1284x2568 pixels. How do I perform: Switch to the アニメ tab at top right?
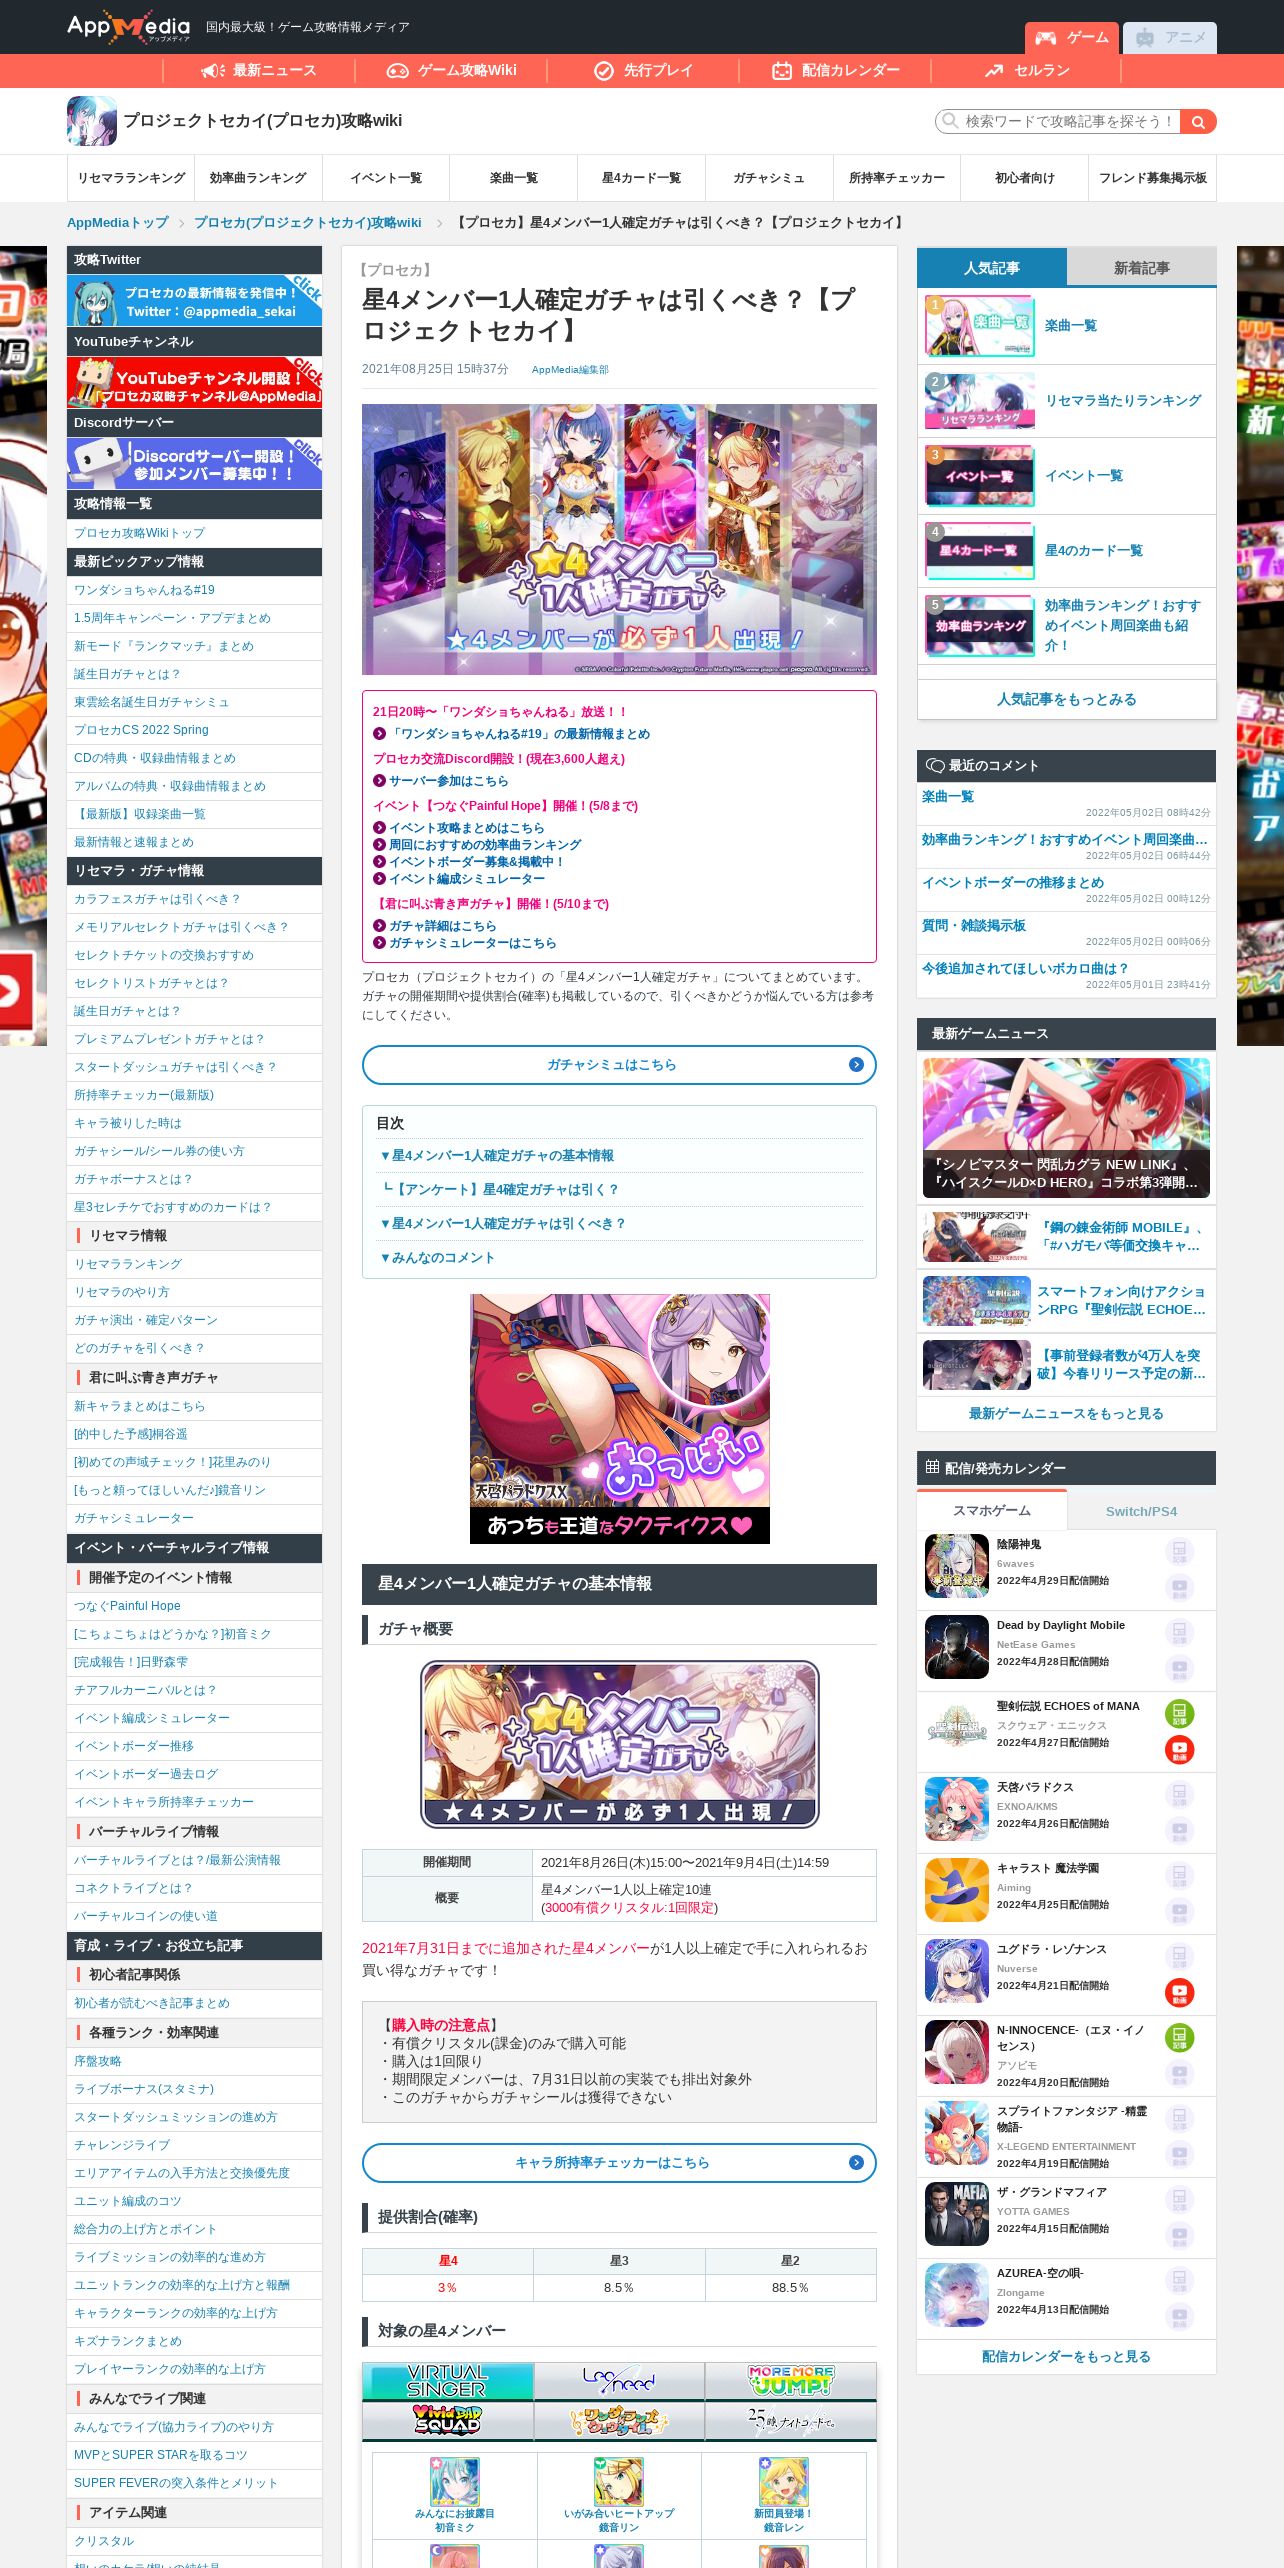1170,38
